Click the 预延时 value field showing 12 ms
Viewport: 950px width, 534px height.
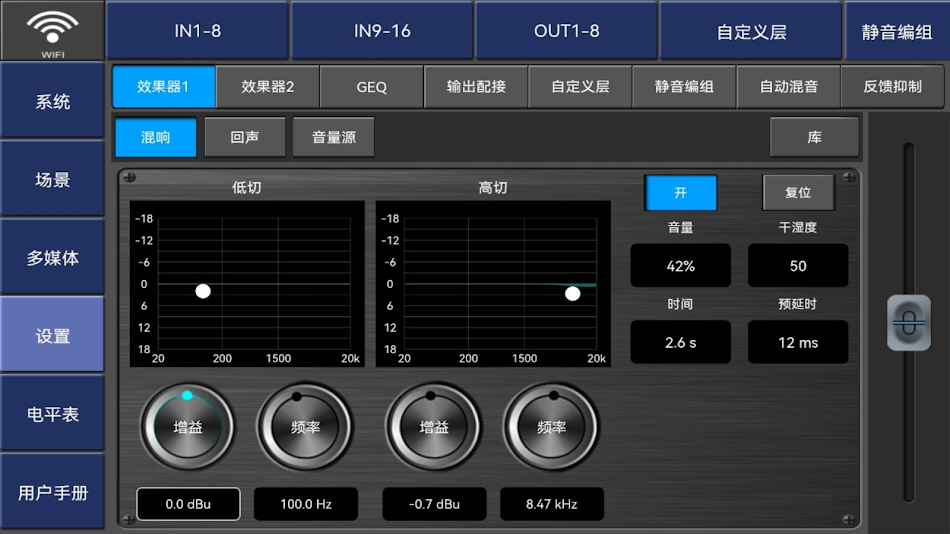798,342
